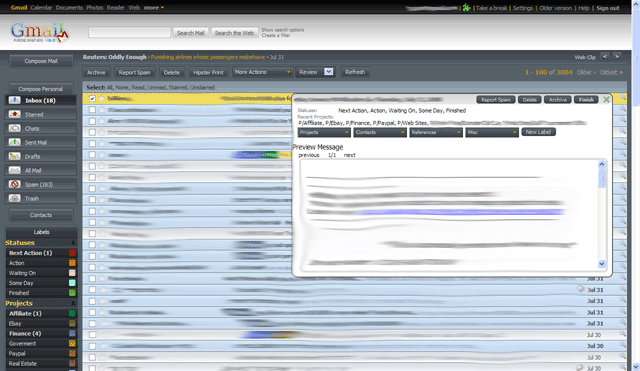Click New Label in the preview popup
The height and width of the screenshot is (371, 640).
538,132
